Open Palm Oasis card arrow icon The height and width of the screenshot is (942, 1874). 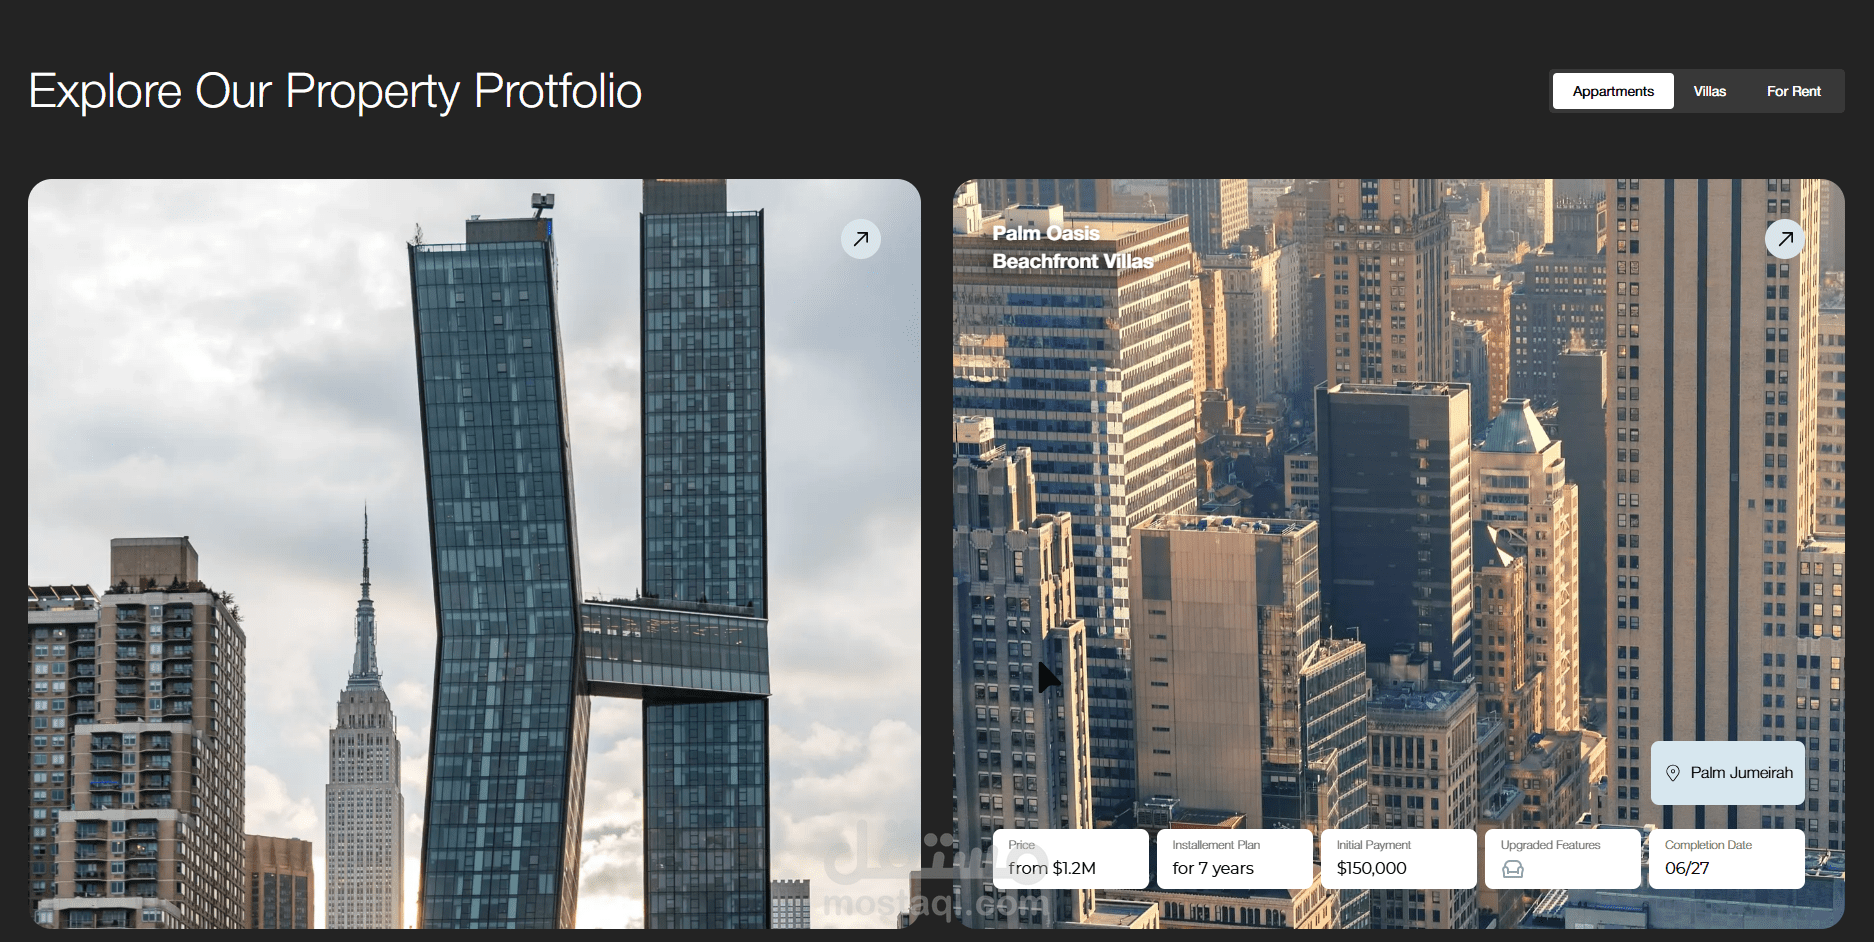(1785, 239)
